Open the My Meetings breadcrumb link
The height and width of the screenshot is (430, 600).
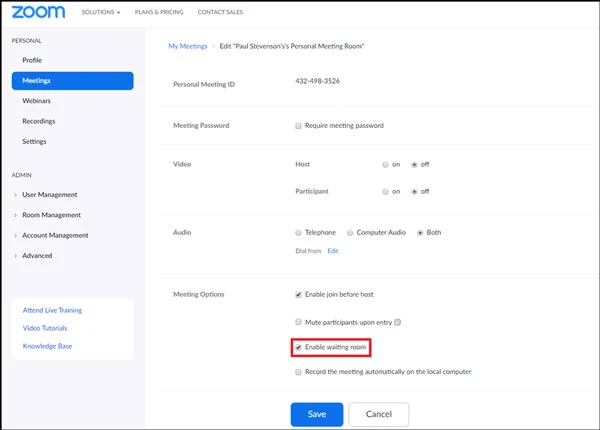coord(188,47)
